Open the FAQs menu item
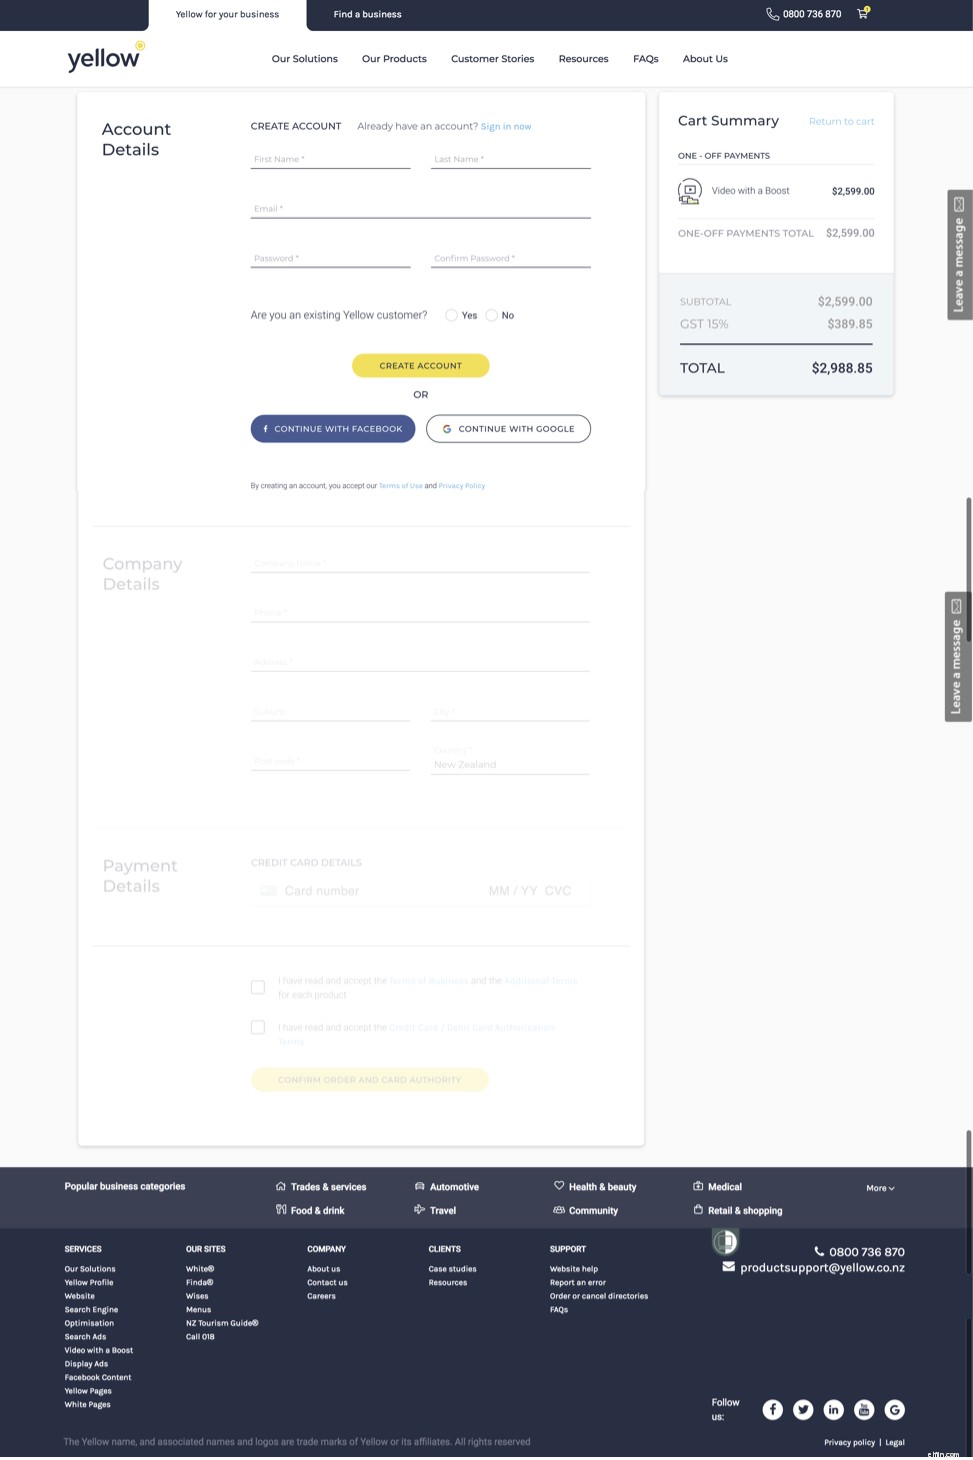This screenshot has height=1460, width=973. 645,58
